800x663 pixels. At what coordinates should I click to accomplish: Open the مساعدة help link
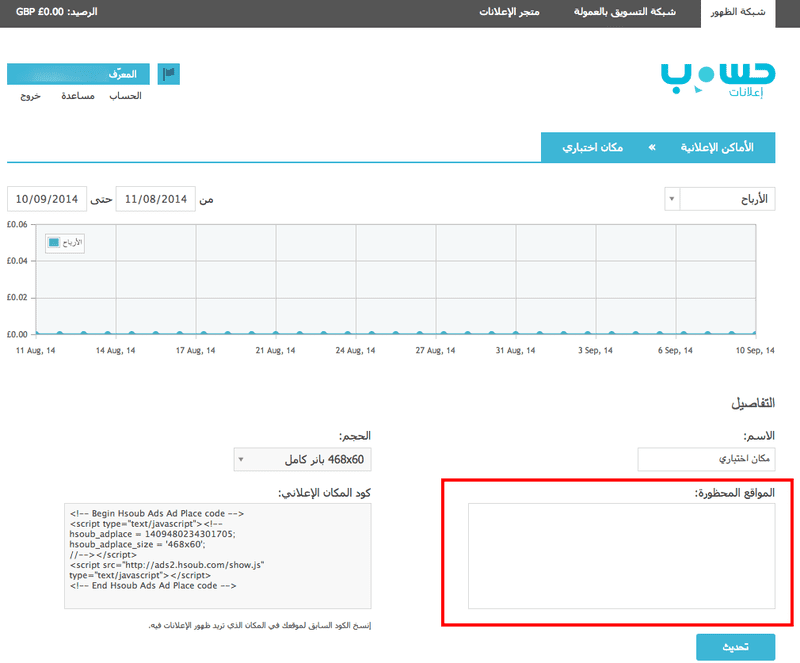coord(78,96)
